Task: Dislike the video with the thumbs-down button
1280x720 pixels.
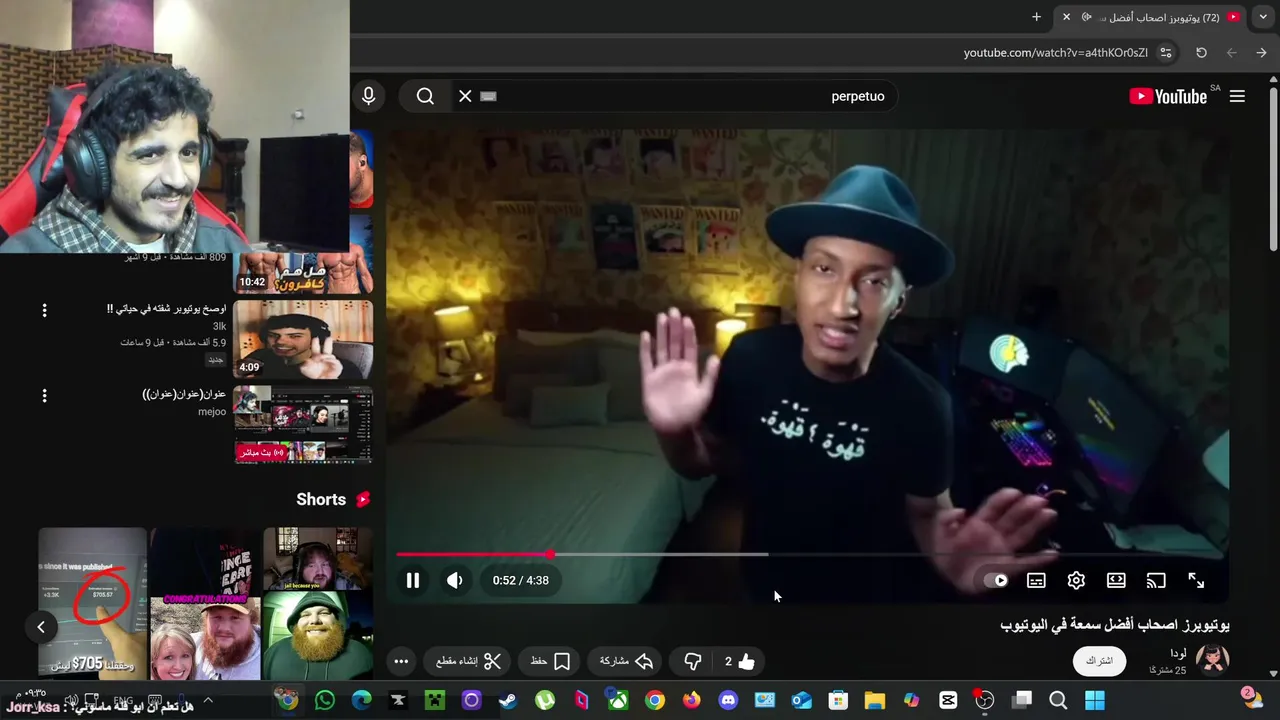Action: (693, 661)
